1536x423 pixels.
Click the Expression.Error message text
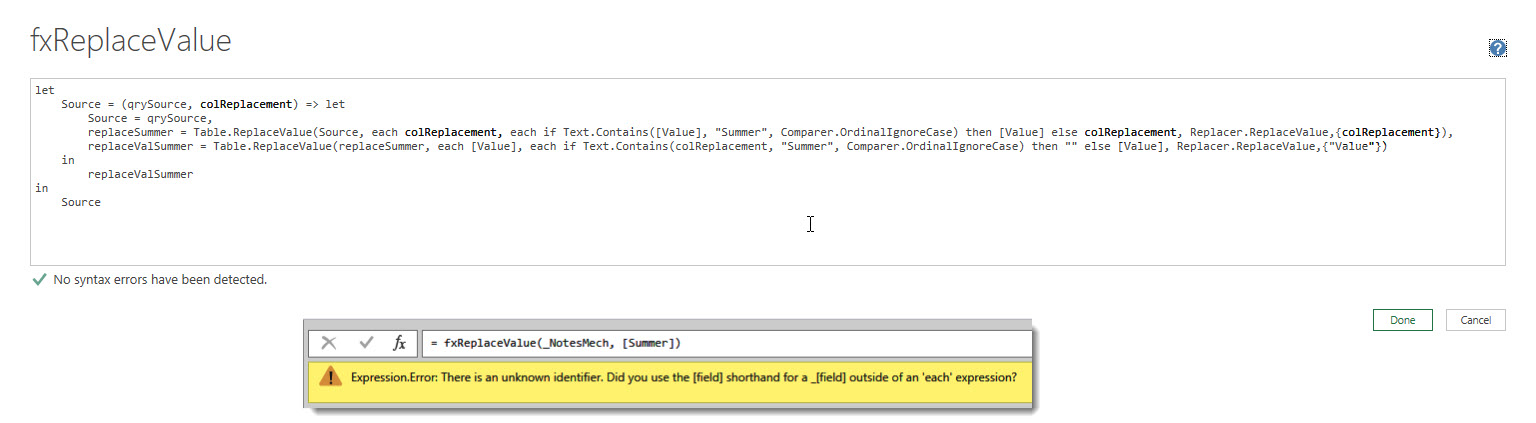coord(684,378)
